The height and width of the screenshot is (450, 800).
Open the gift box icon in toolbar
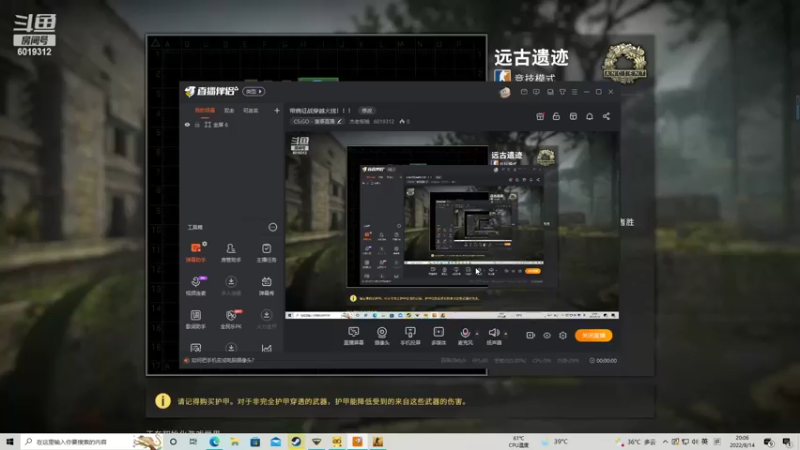click(x=540, y=116)
